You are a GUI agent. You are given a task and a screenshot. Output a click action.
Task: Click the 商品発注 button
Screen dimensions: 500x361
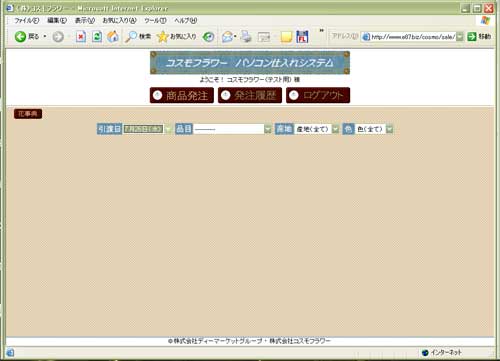point(182,95)
